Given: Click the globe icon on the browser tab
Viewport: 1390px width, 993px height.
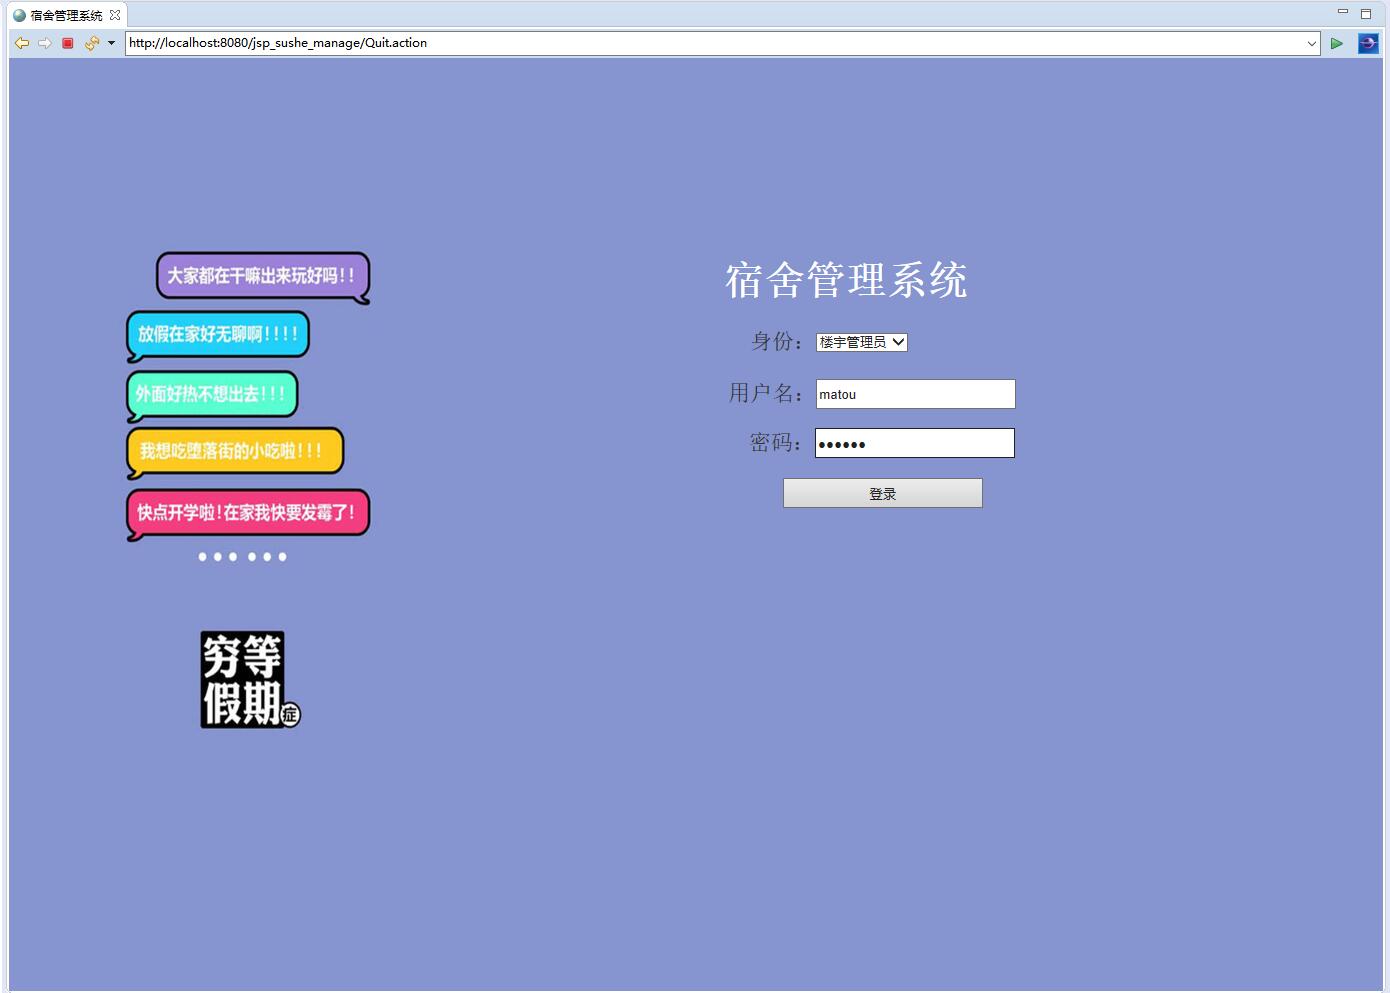Looking at the screenshot, I should [x=21, y=15].
